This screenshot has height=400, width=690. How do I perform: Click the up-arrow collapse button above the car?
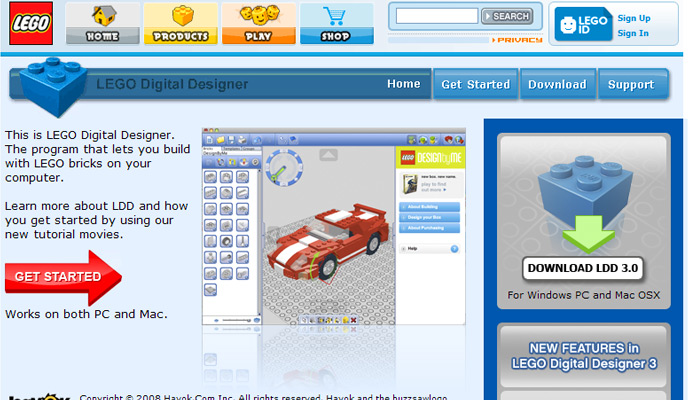(329, 154)
